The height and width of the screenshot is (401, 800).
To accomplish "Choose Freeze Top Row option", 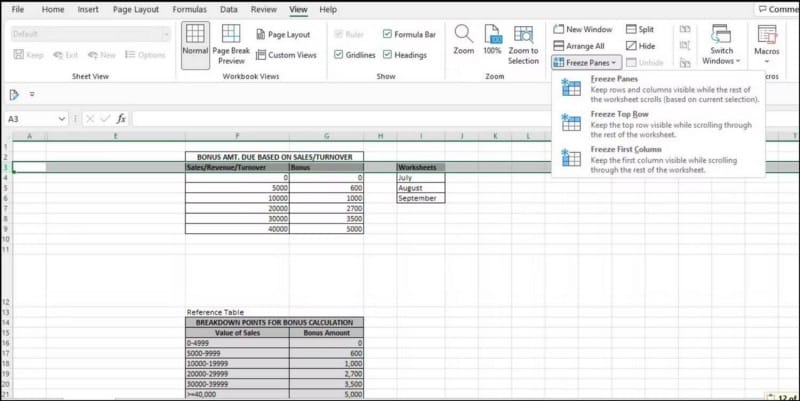I will [619, 114].
